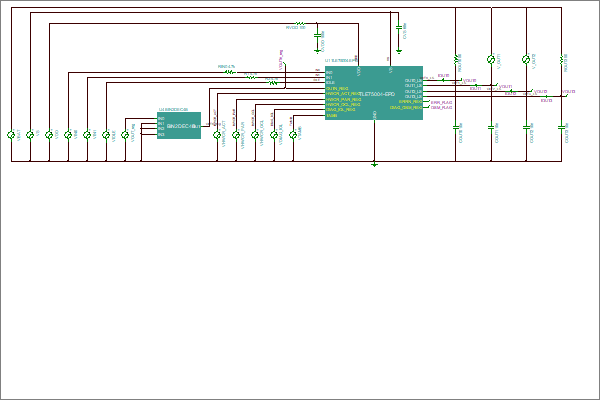The width and height of the screenshot is (600, 400).
Task: Select the RIN0 resistor symbol
Action: point(230,72)
